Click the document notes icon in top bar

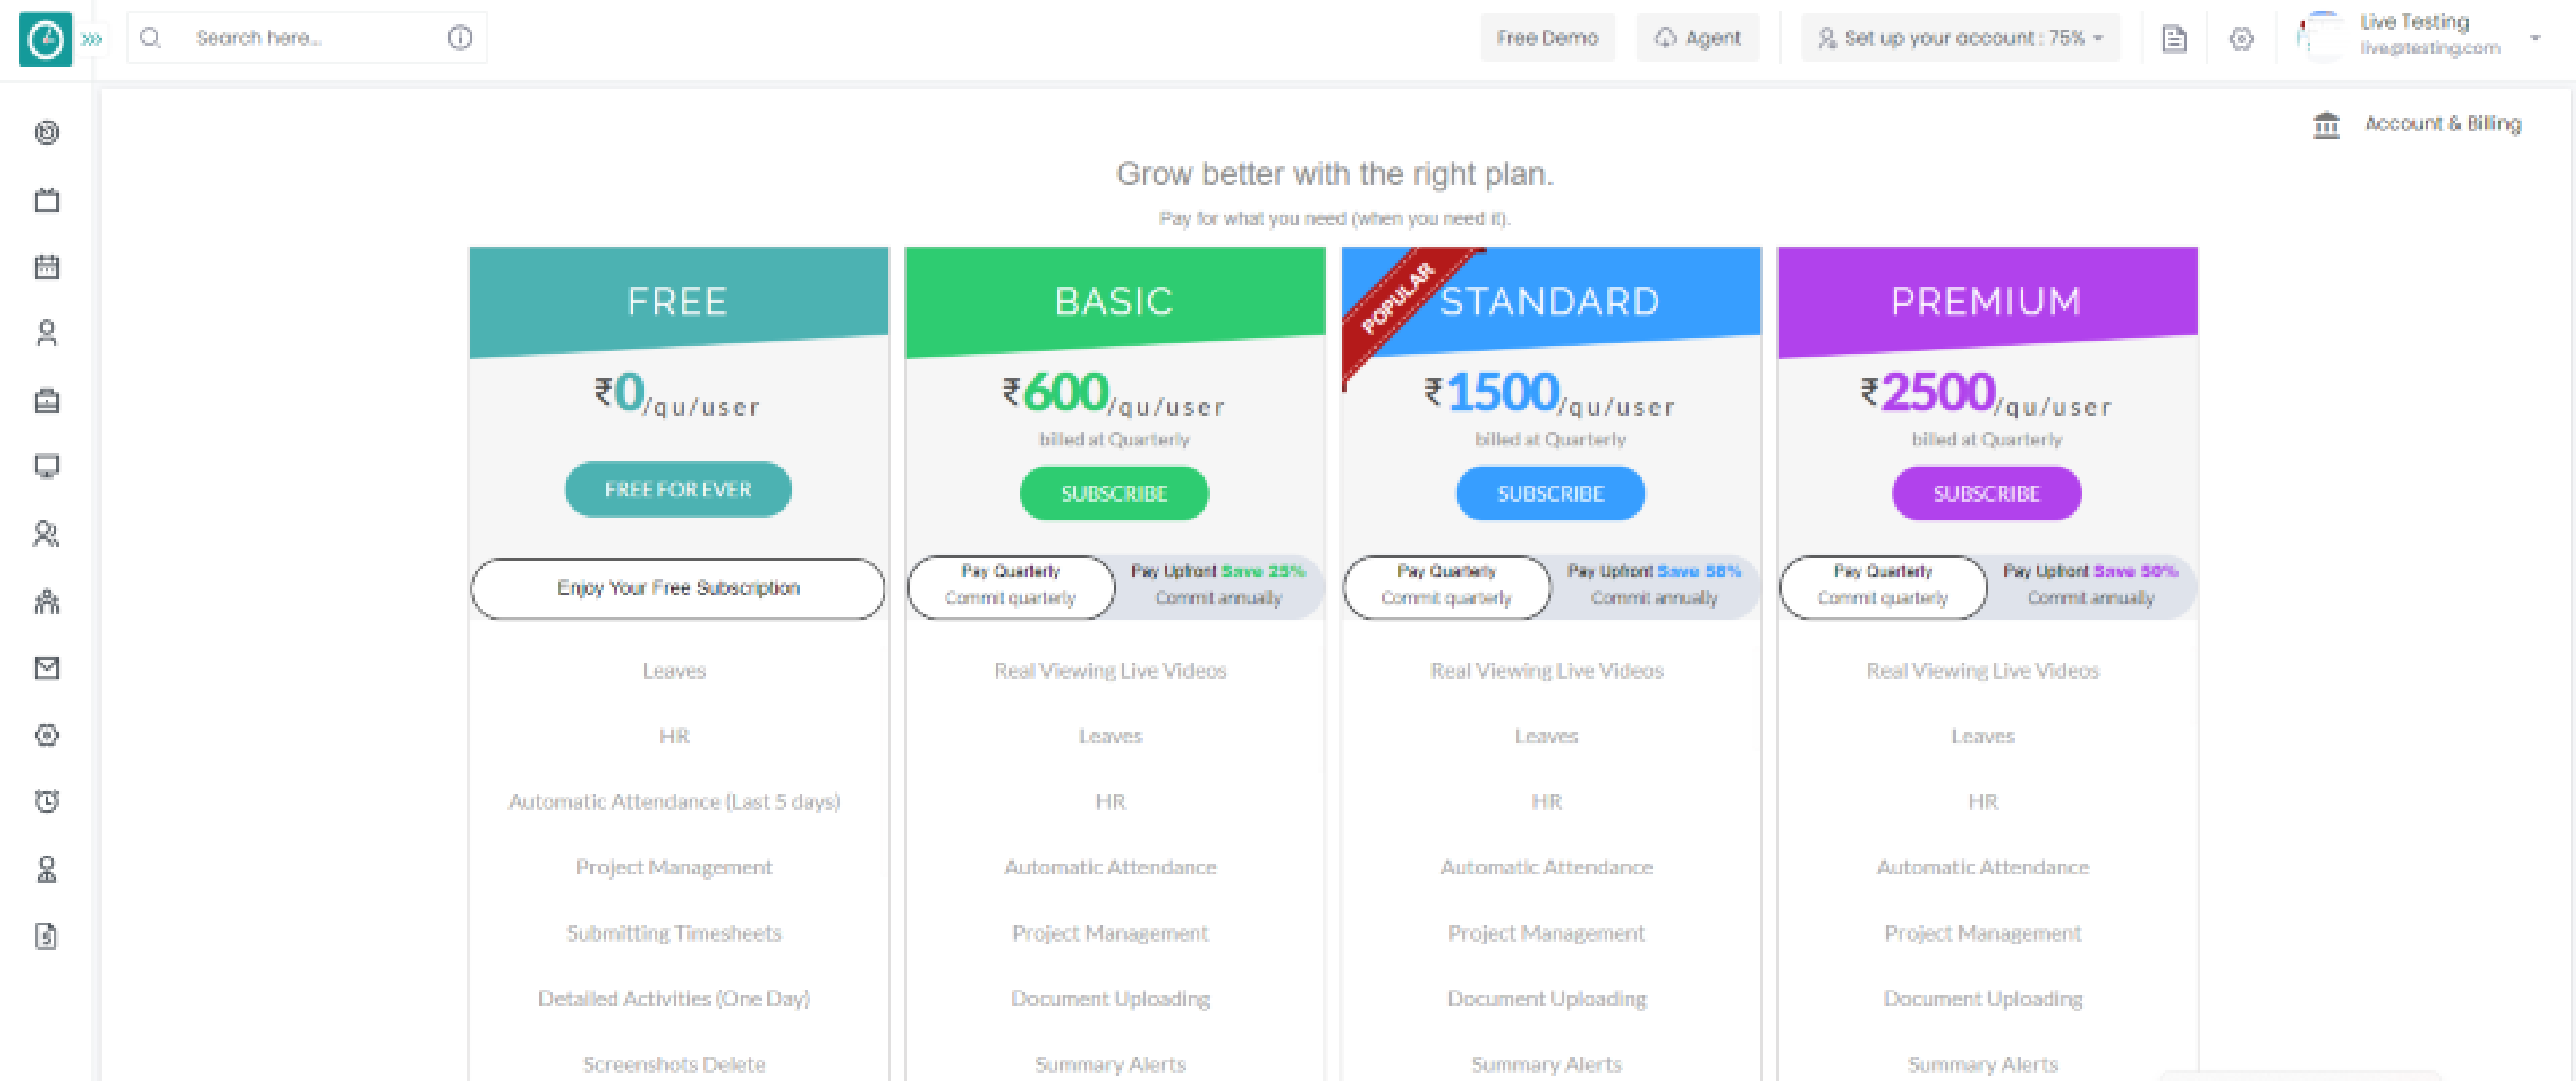click(2174, 39)
